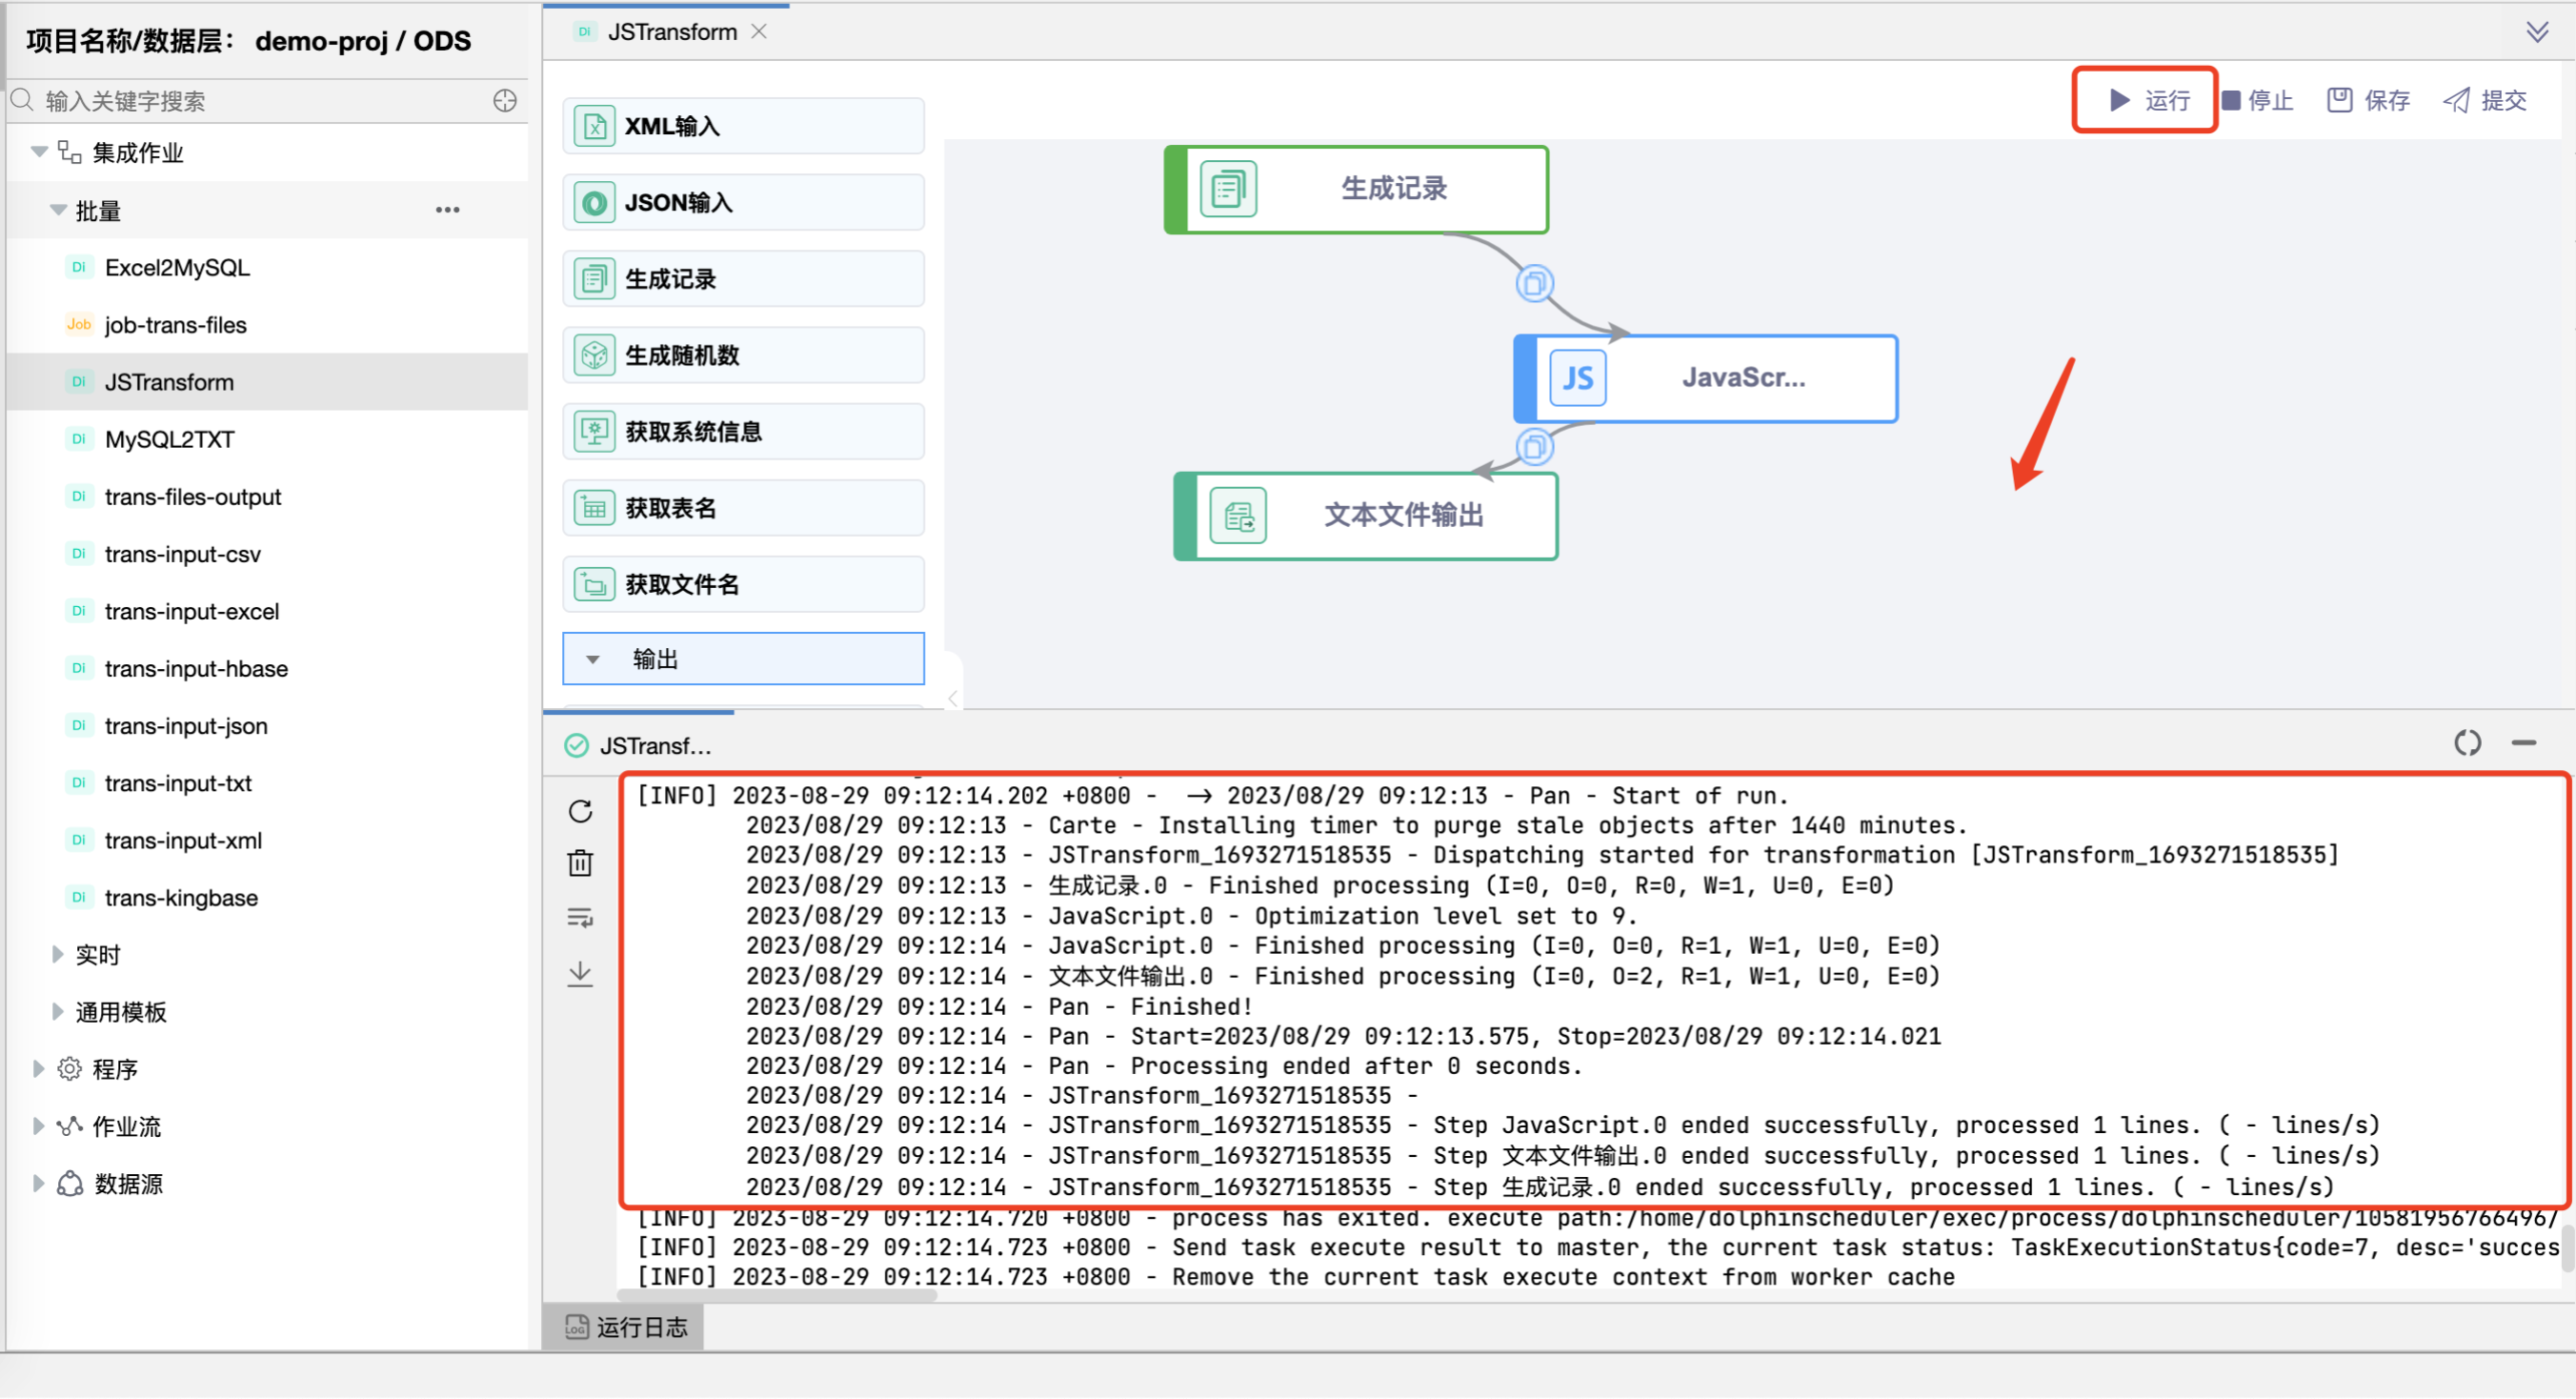Click the log panel refresh icon
This screenshot has width=2576, height=1399.
[x=580, y=811]
